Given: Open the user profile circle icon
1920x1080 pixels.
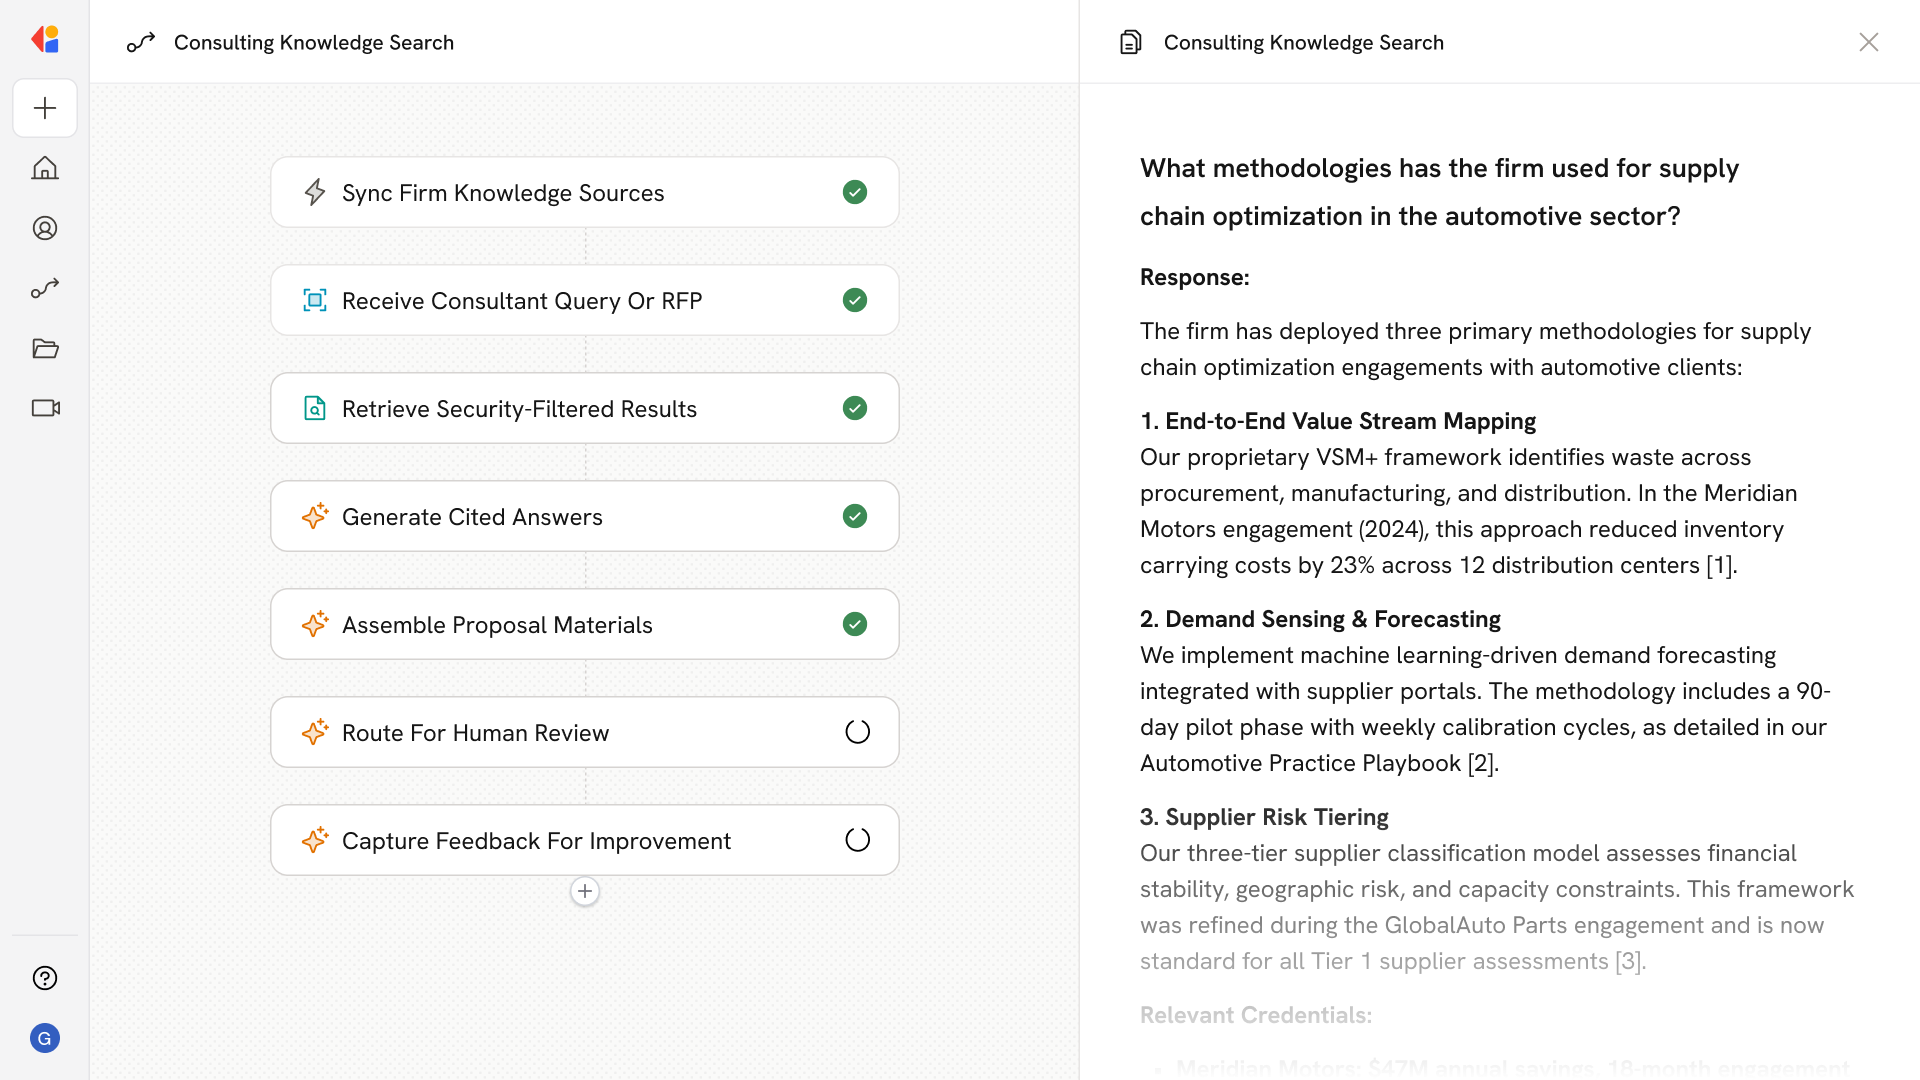Looking at the screenshot, I should coord(45,228).
